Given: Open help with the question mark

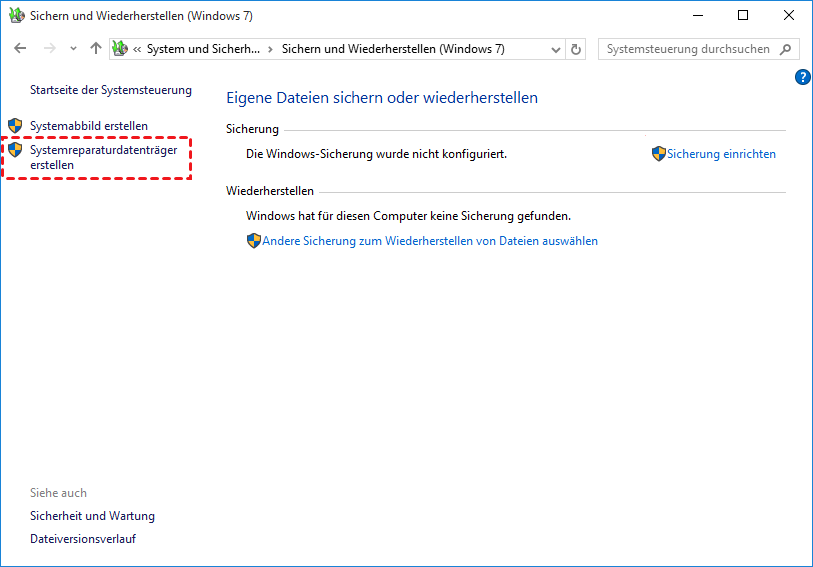Looking at the screenshot, I should point(802,77).
